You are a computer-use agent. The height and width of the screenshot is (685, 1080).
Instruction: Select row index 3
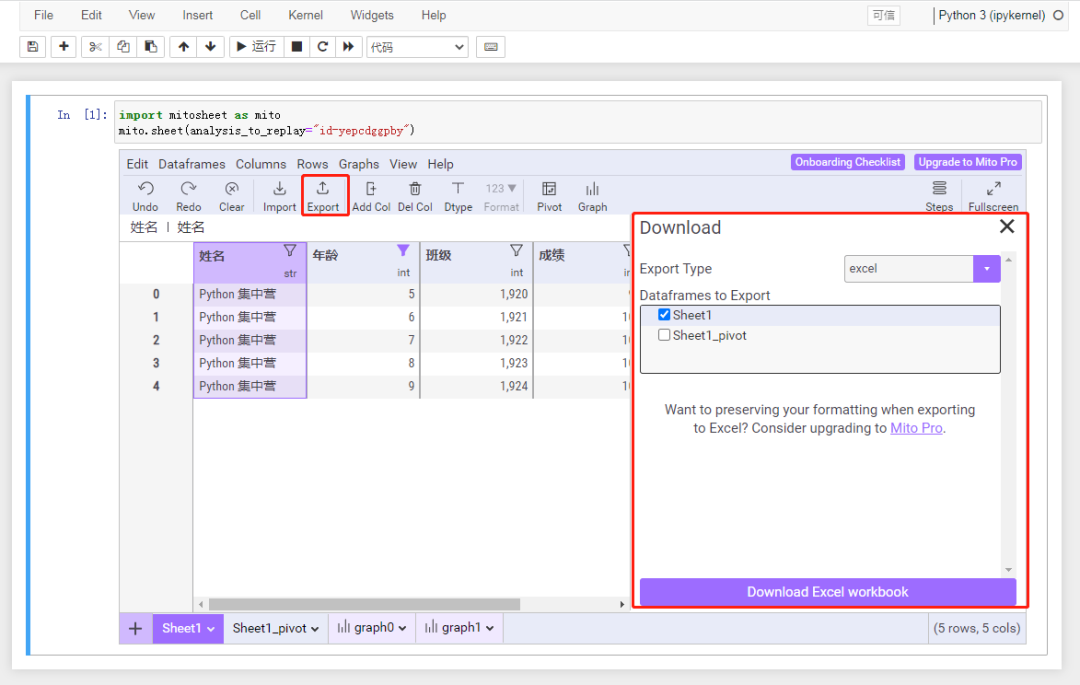[156, 363]
